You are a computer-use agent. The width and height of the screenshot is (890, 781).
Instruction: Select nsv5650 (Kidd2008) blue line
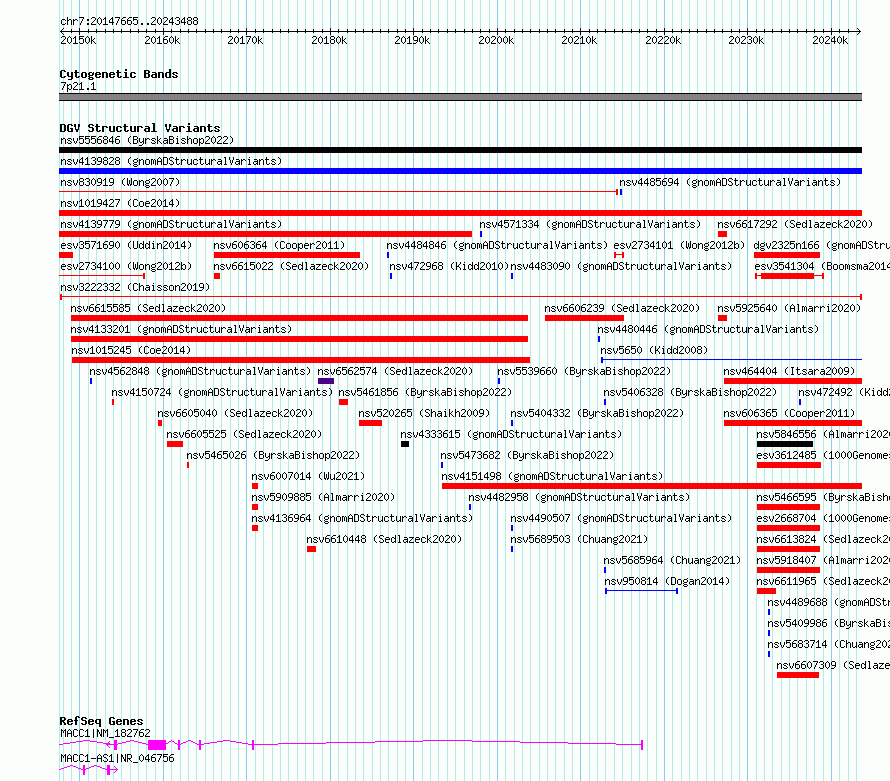[x=732, y=359]
